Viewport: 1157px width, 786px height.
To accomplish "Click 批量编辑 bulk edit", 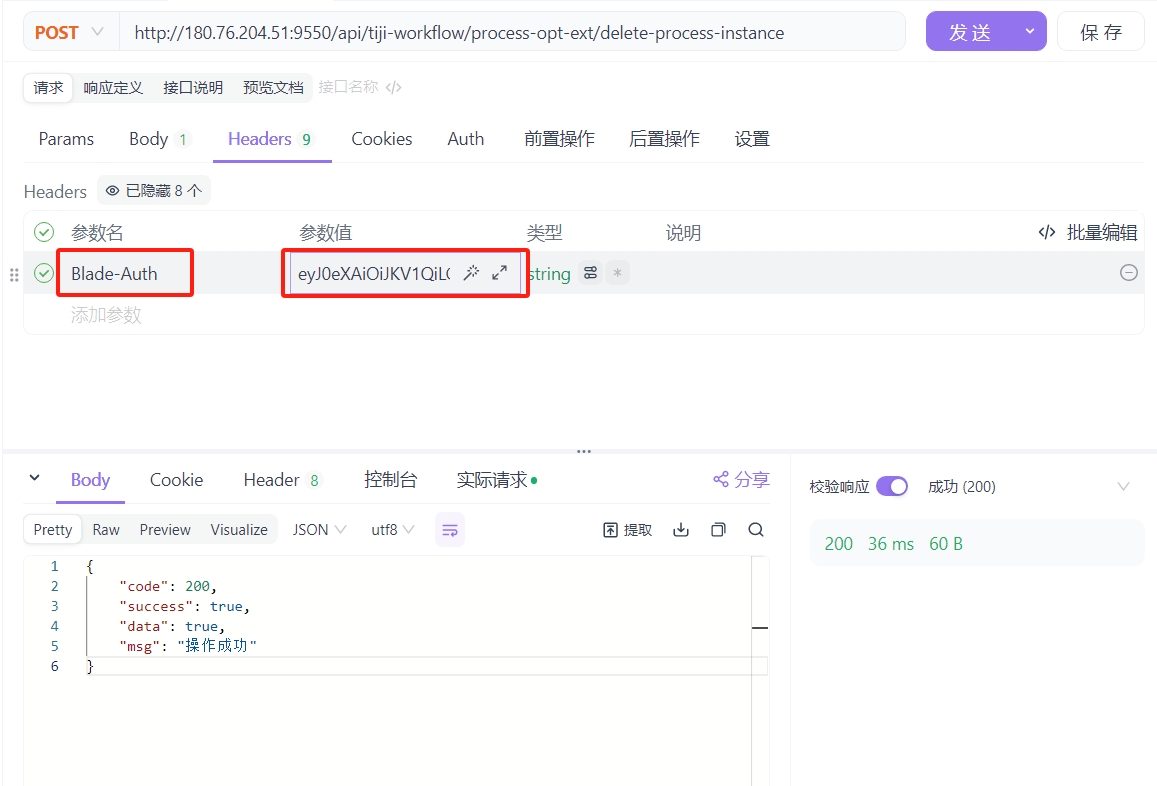I will coord(1088,232).
